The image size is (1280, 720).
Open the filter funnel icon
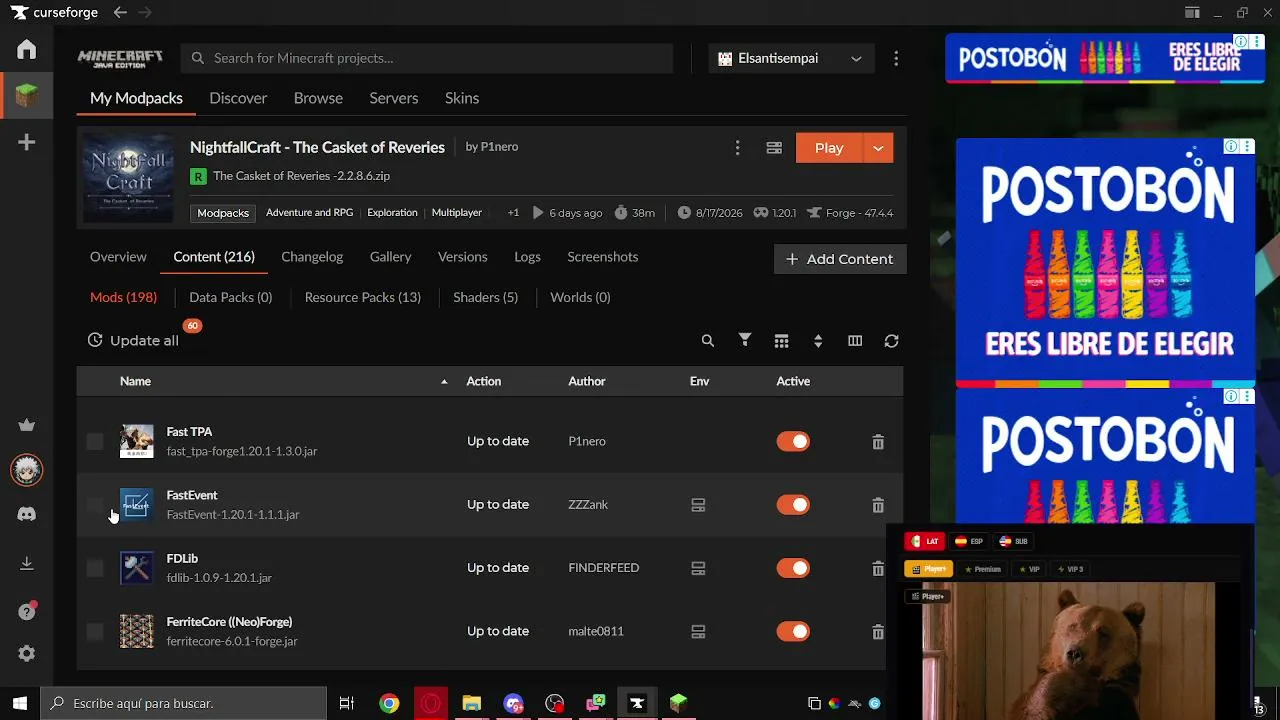click(x=745, y=340)
